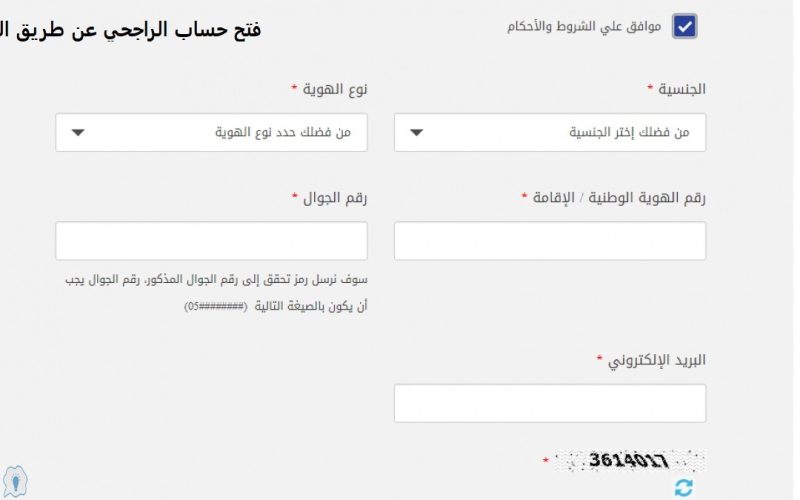Click the رقم الهوية الوطنية / الإقامة label

pyautogui.click(x=619, y=198)
